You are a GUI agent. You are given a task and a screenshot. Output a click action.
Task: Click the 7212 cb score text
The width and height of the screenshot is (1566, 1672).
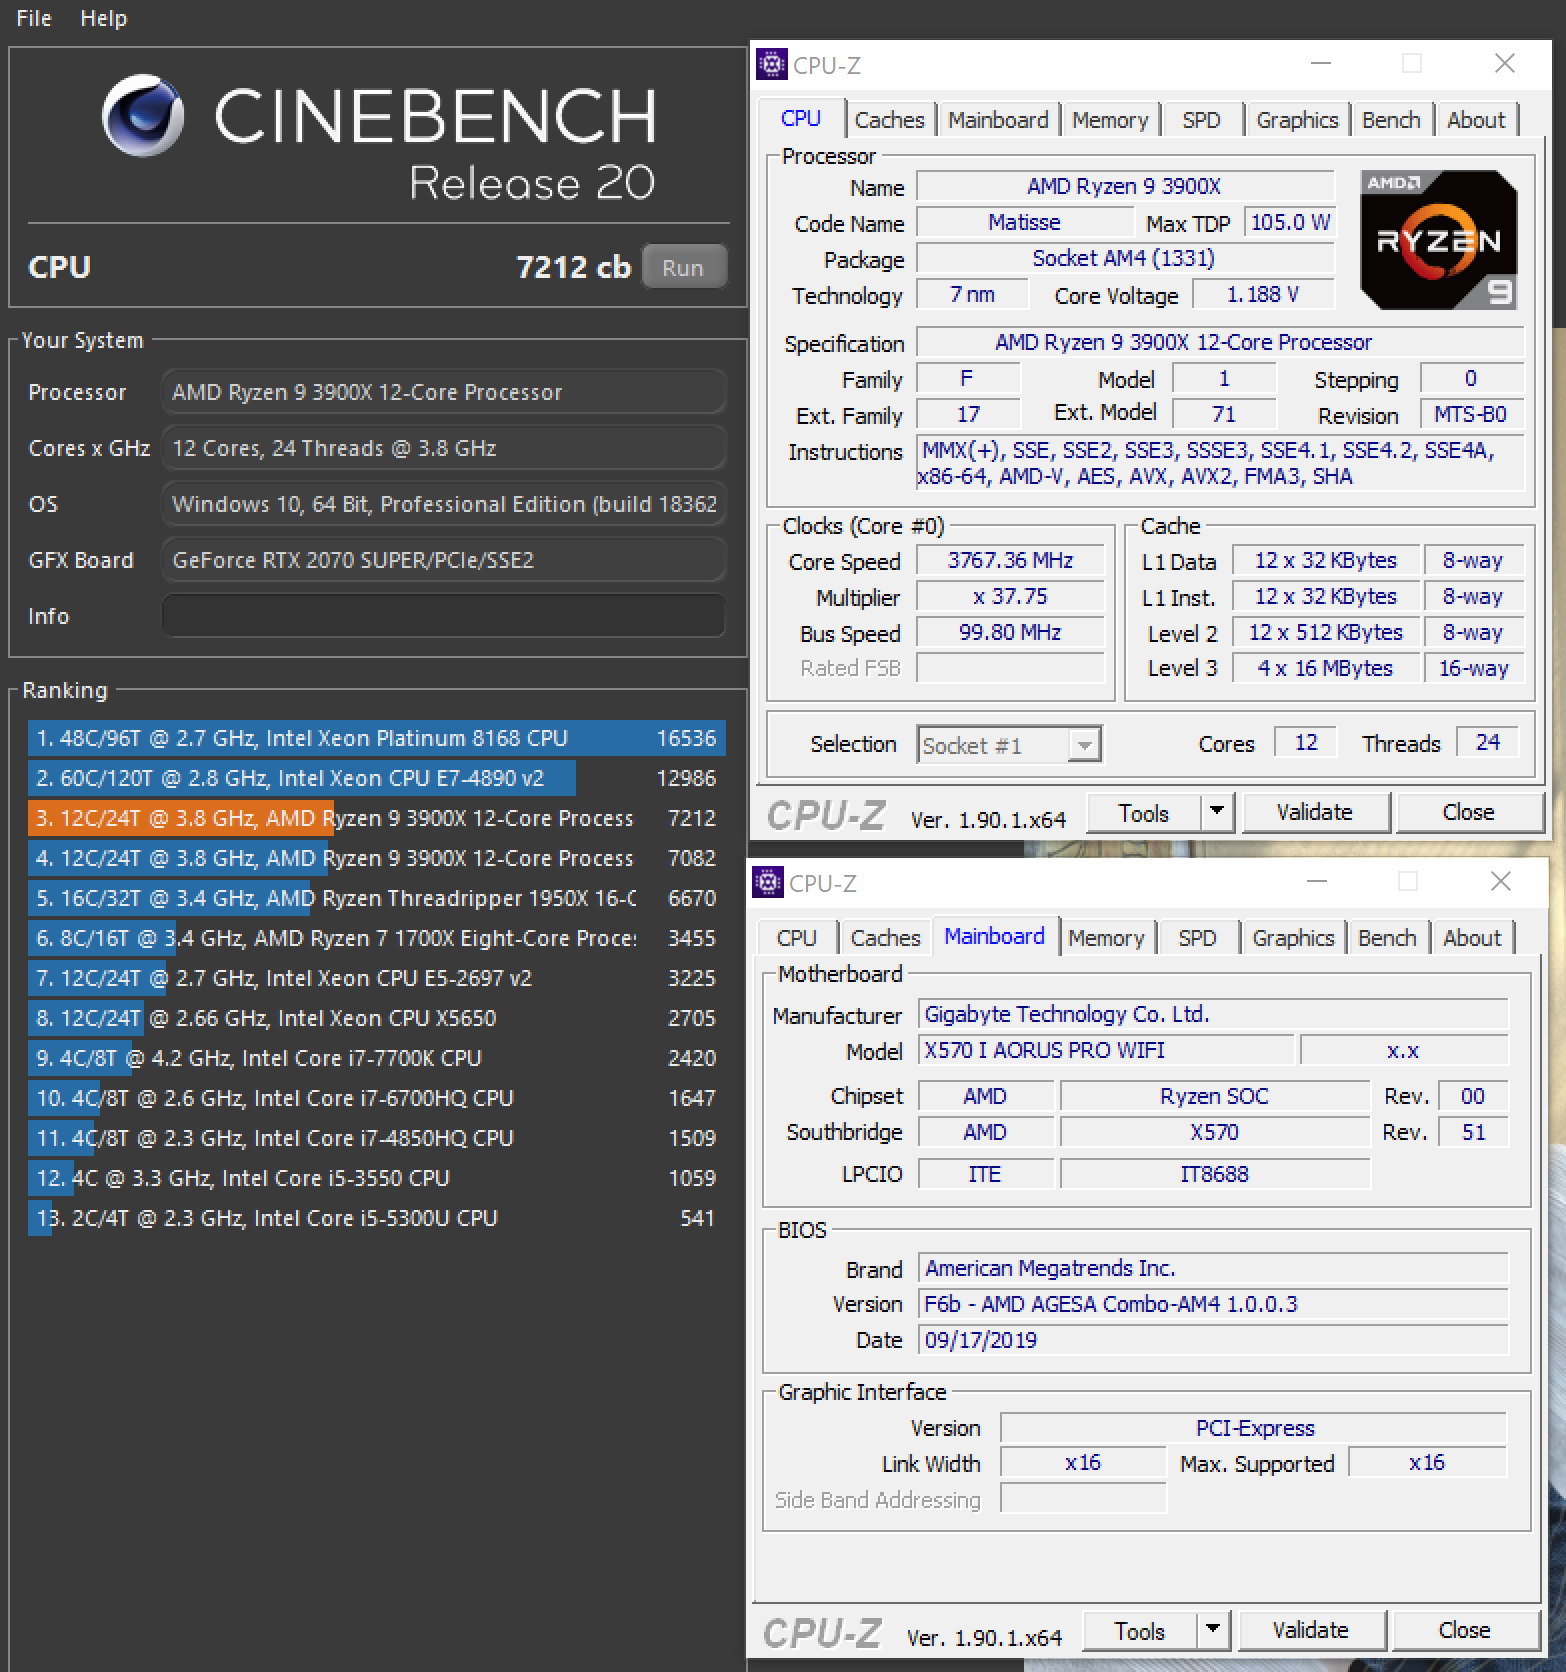(573, 267)
